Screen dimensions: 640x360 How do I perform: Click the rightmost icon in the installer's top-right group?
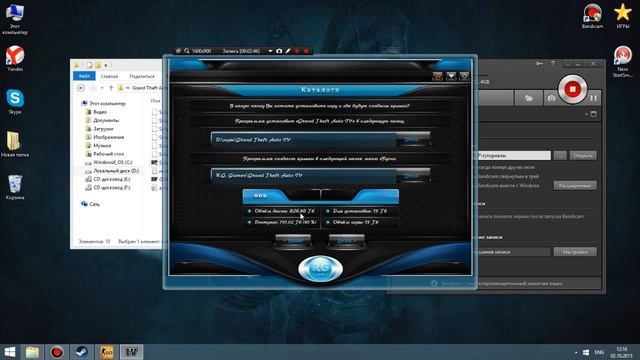(x=464, y=76)
